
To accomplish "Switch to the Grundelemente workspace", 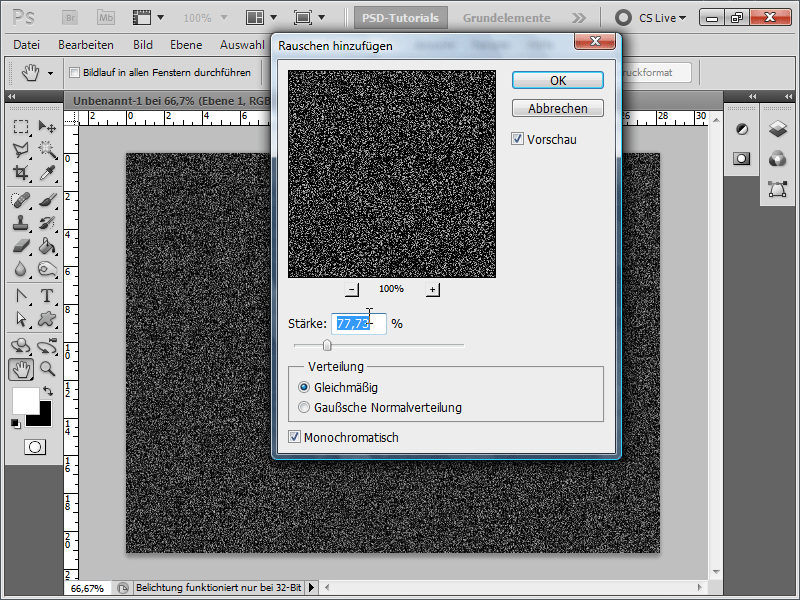I will click(507, 18).
